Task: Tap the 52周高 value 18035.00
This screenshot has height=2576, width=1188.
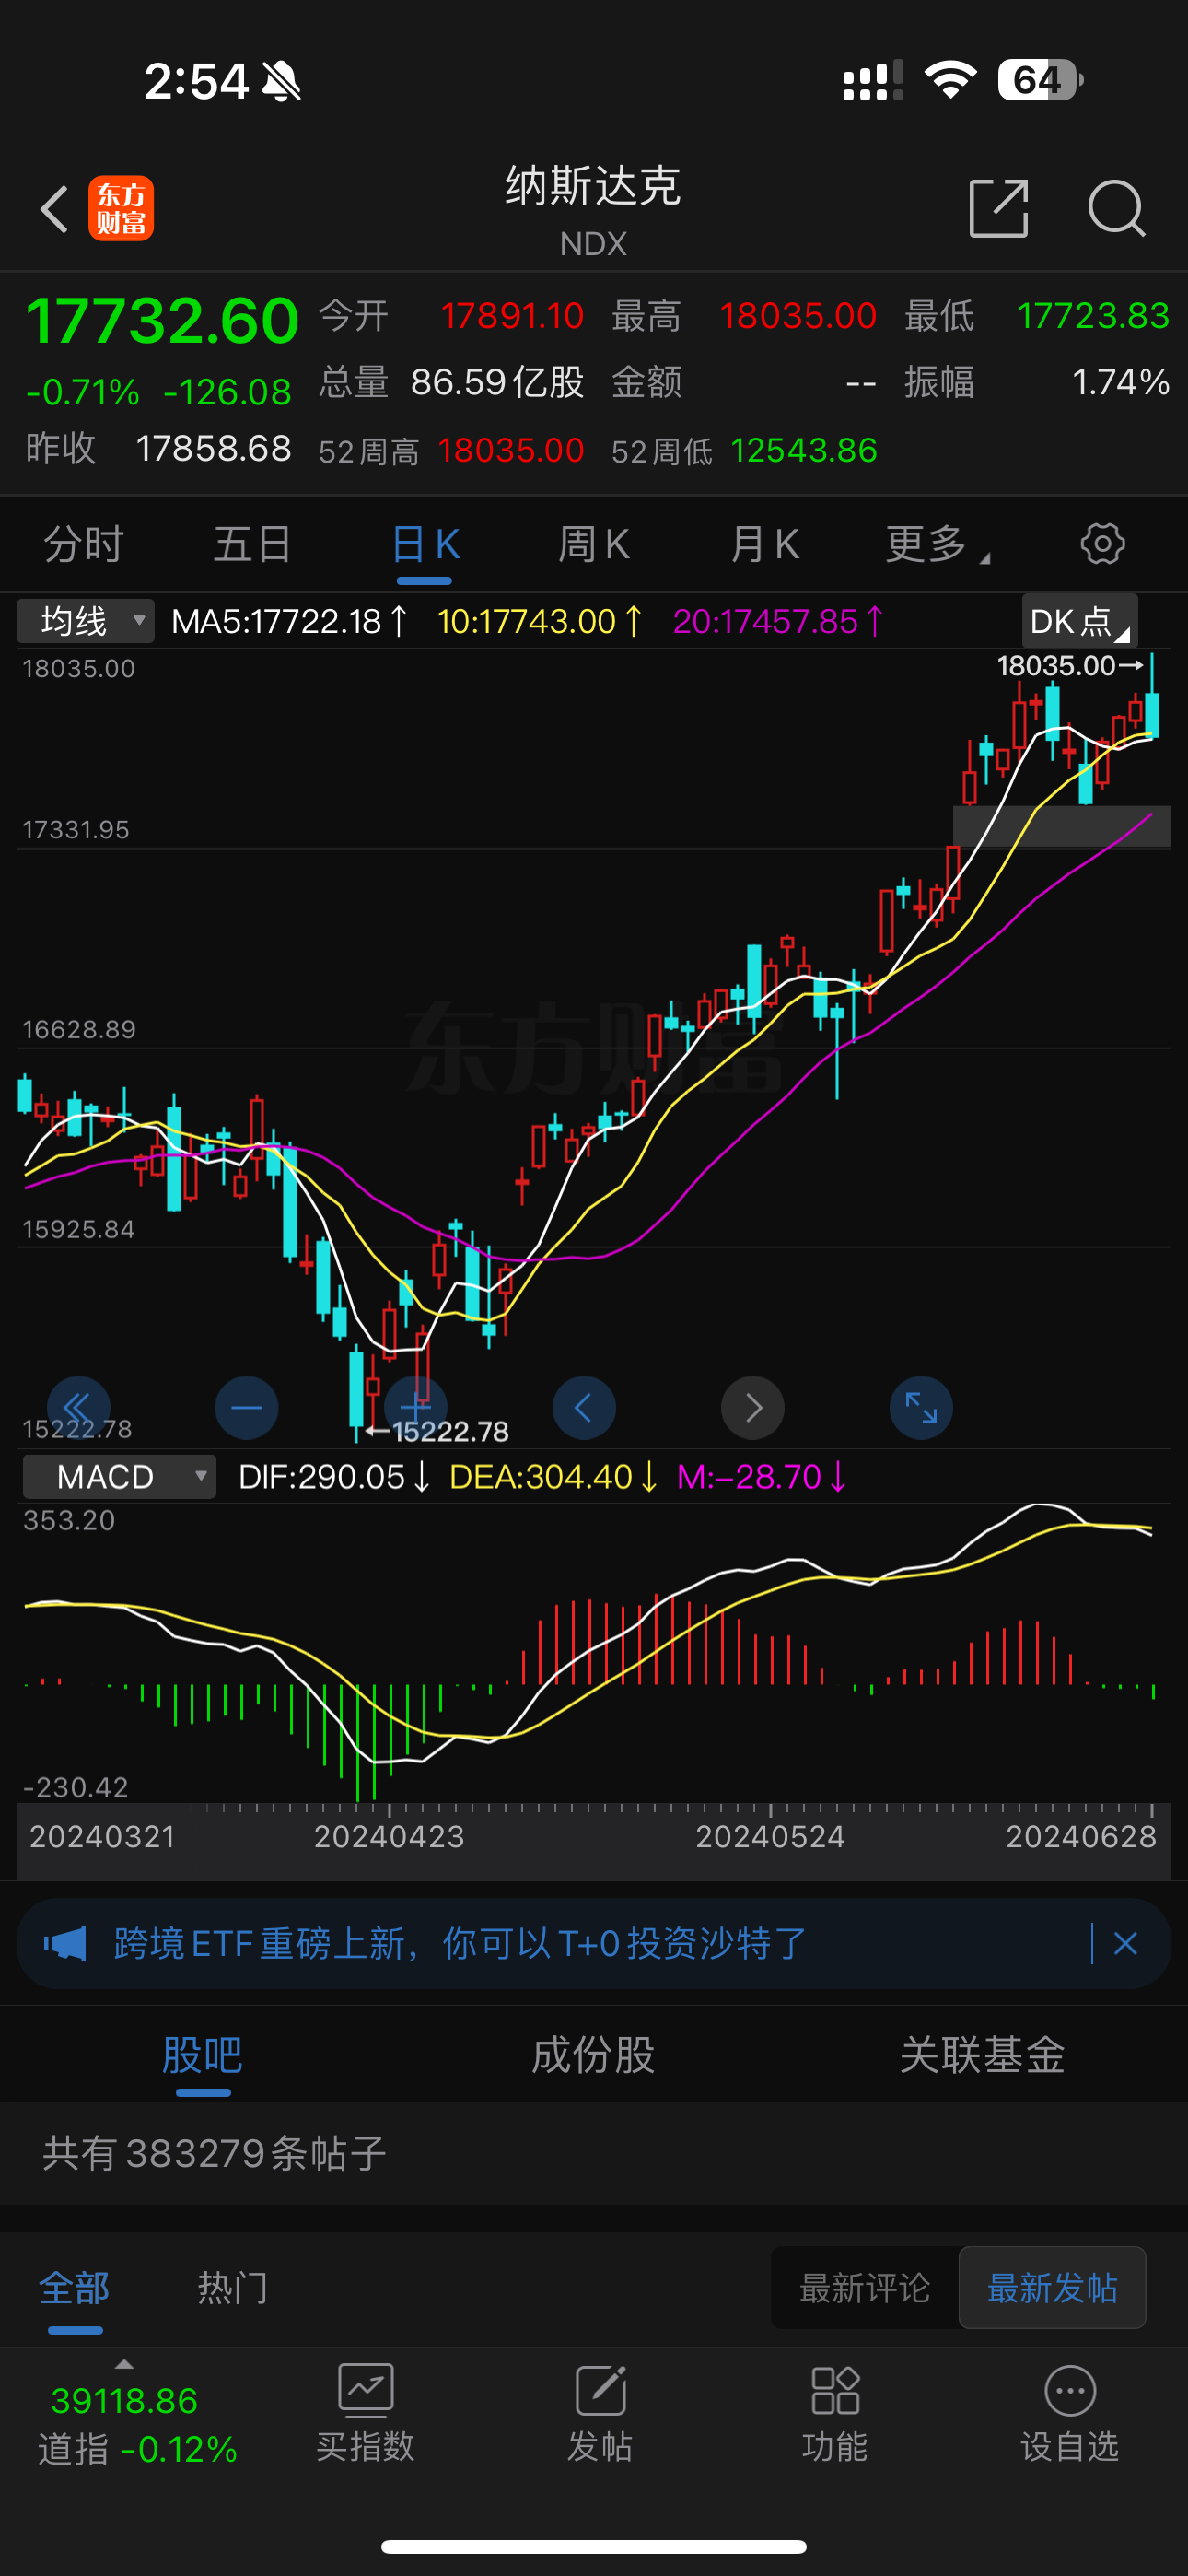Action: pos(511,450)
